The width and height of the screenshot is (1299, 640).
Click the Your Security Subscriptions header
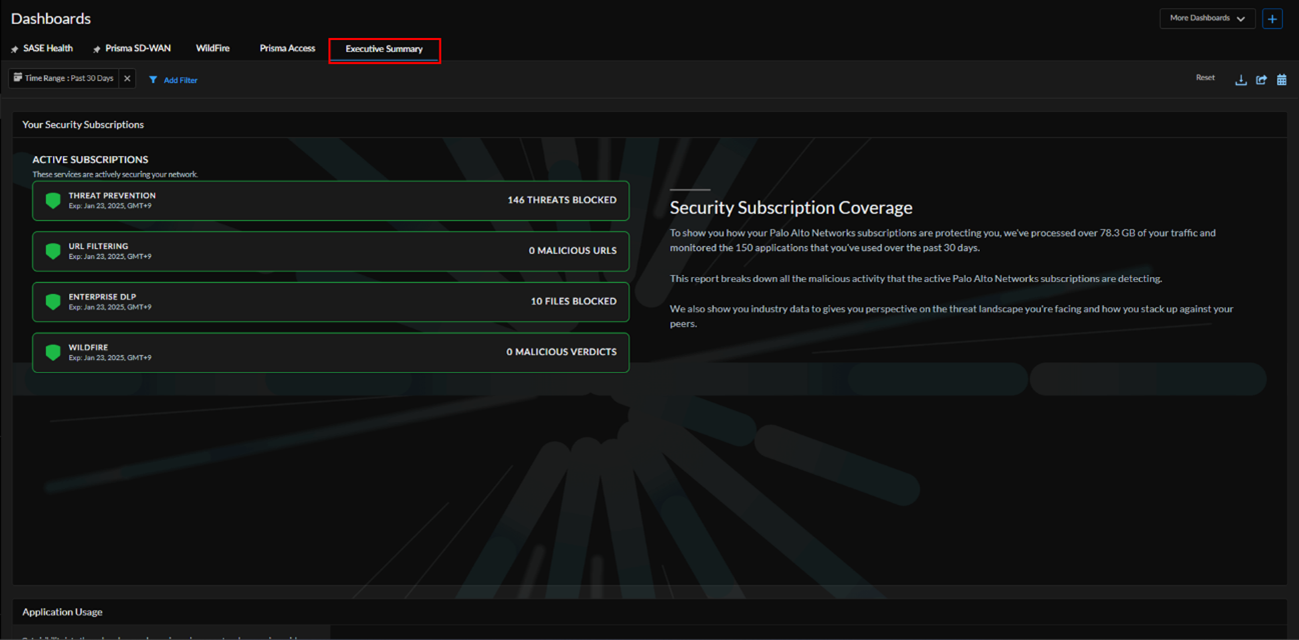83,125
